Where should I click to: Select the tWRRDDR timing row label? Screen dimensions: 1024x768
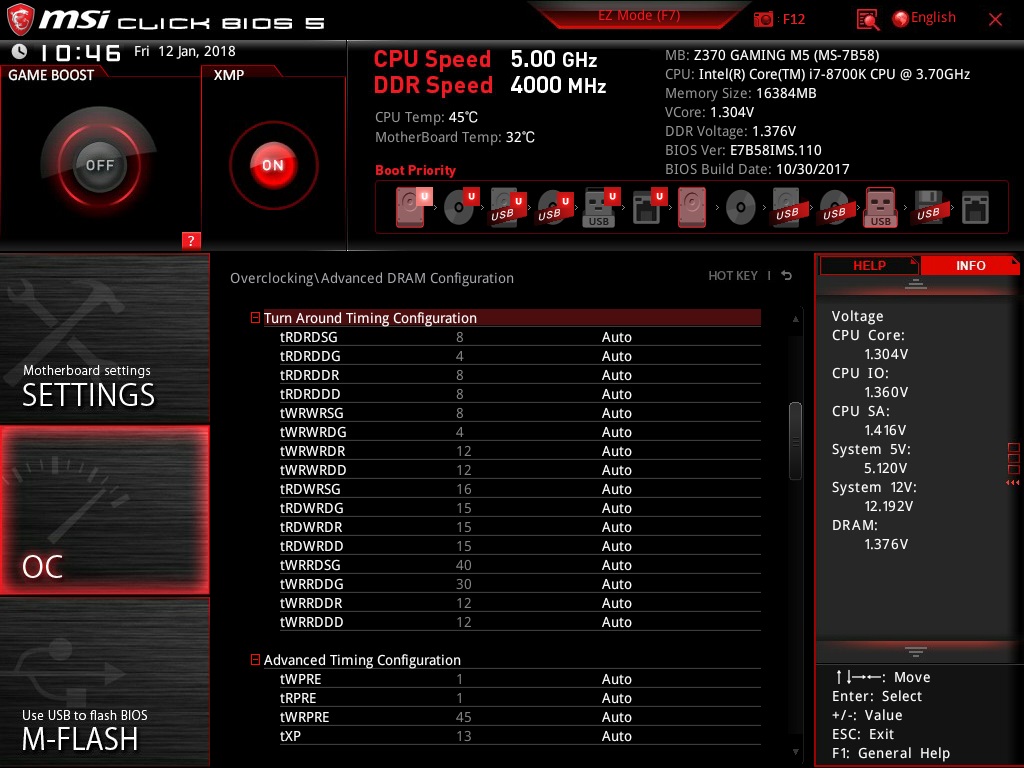coord(311,603)
